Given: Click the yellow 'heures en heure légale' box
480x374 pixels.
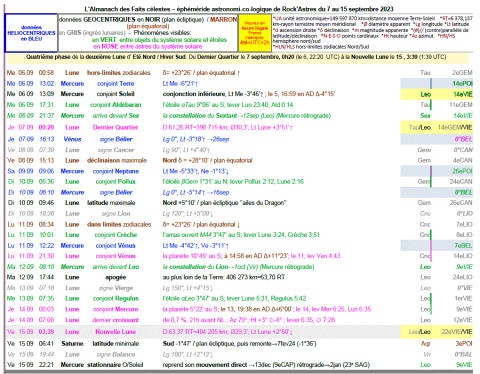Looking at the screenshot, I should [x=255, y=33].
